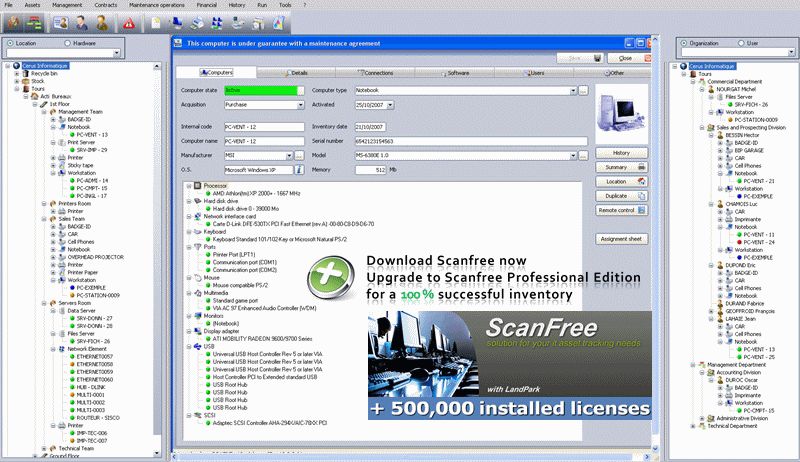Open the Assets menu
Screen dimensions: 800x462
click(x=32, y=5)
